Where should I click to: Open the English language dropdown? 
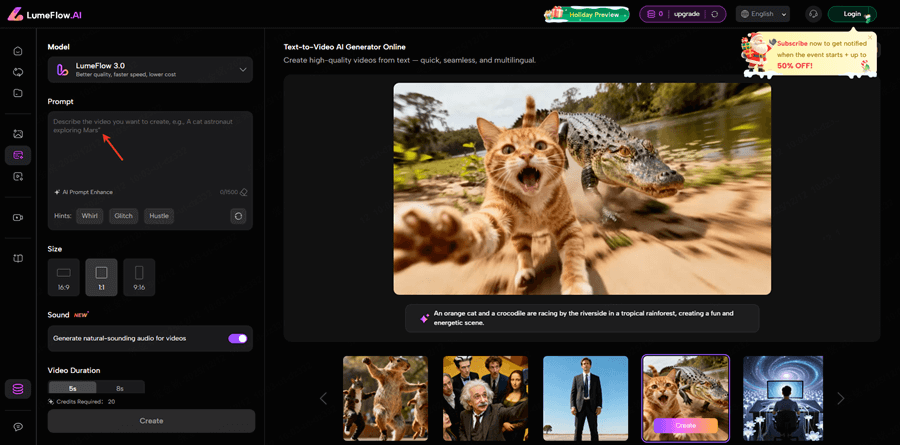pyautogui.click(x=762, y=14)
